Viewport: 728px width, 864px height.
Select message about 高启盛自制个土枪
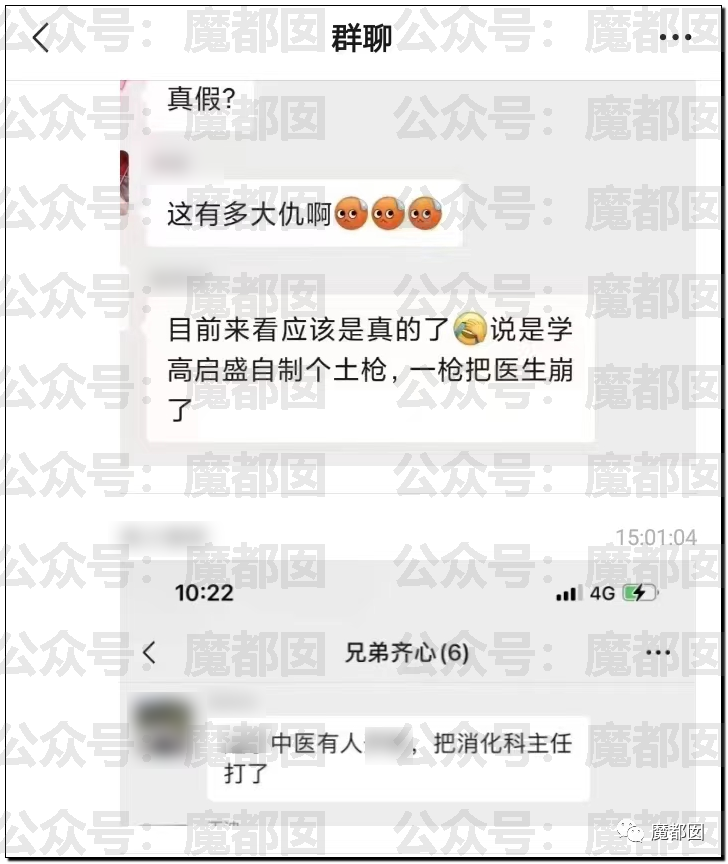[370, 370]
